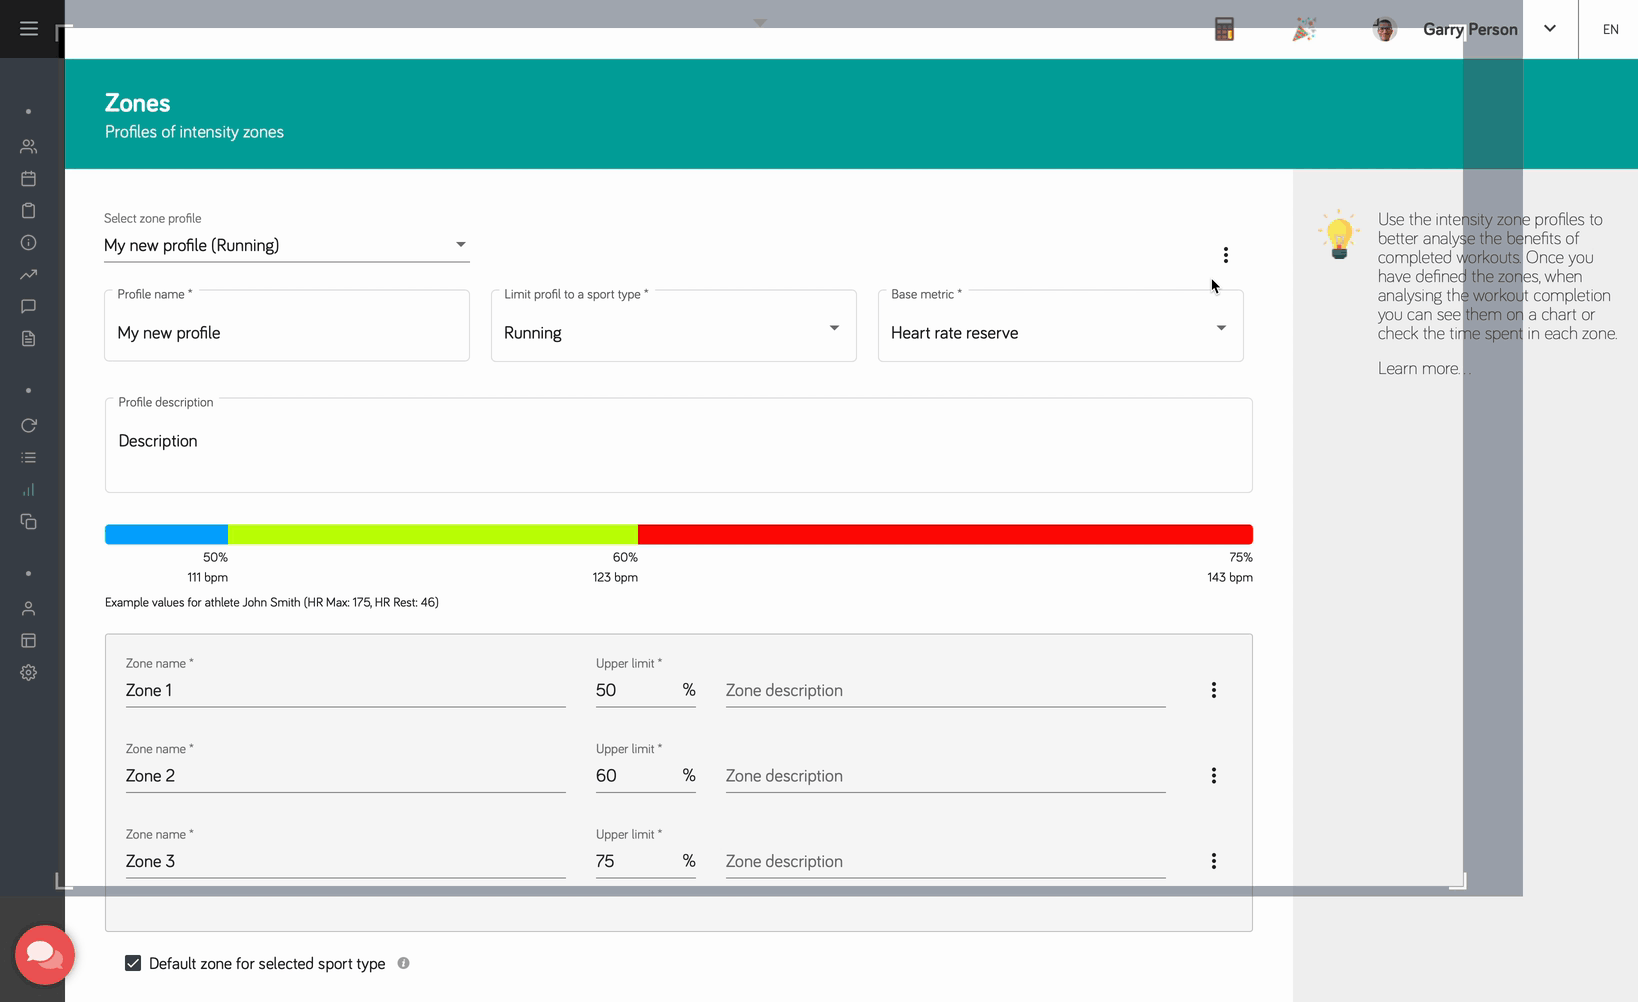The height and width of the screenshot is (1002, 1639).
Task: Open the Base metric dropdown
Action: pyautogui.click(x=1060, y=332)
